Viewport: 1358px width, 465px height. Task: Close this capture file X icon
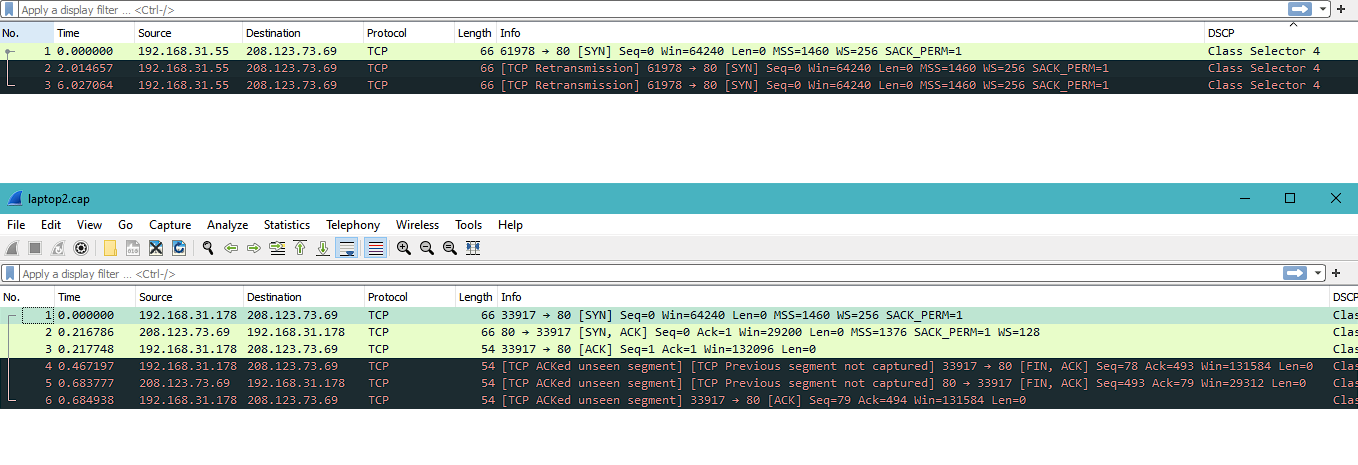pyautogui.click(x=156, y=248)
